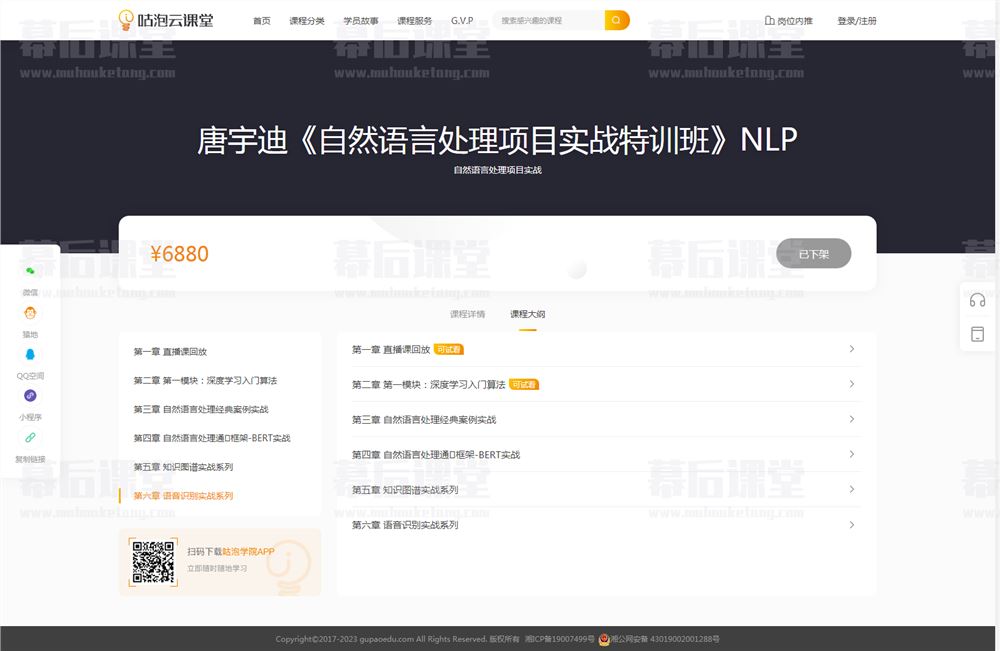Viewport: 1000px width, 651px height.
Task: Open 首页 in the top navigation
Action: pyautogui.click(x=261, y=20)
